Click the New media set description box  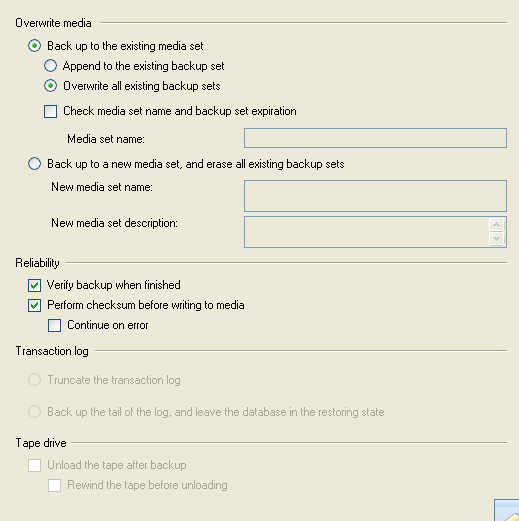(367, 232)
